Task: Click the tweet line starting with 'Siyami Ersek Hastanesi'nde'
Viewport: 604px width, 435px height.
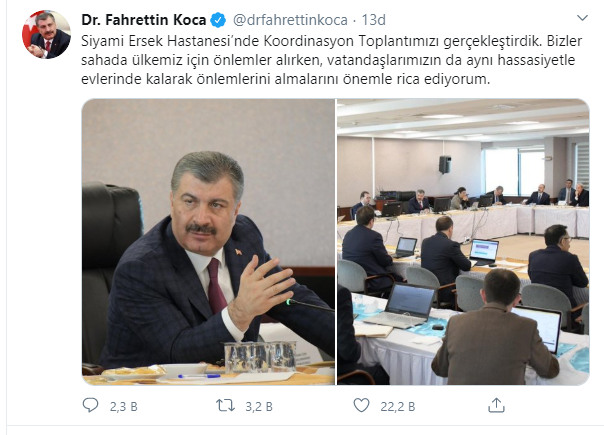Action: point(332,41)
